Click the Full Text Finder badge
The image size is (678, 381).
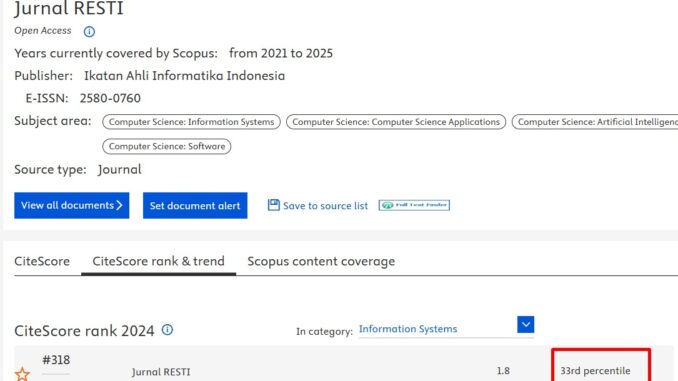click(414, 205)
